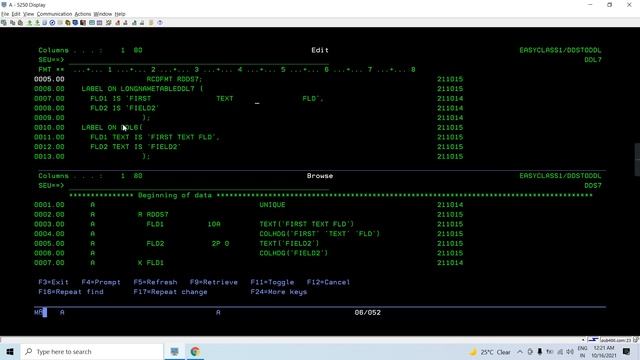Click the weather 25°C Clear widget
This screenshot has height=360, width=640.
point(490,352)
